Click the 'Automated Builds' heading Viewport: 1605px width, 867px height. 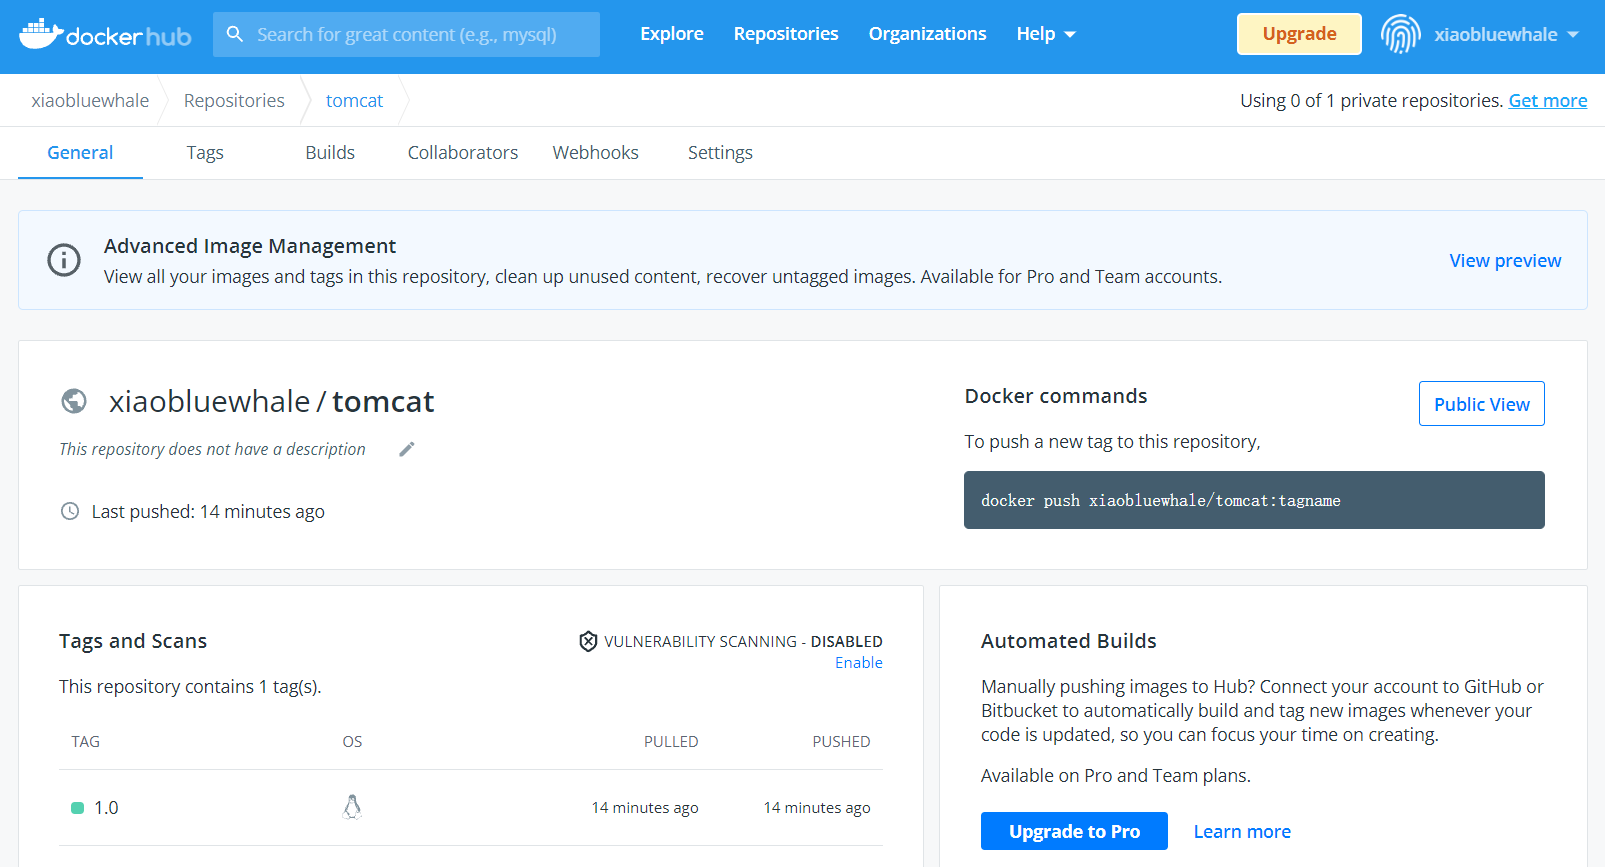1068,641
